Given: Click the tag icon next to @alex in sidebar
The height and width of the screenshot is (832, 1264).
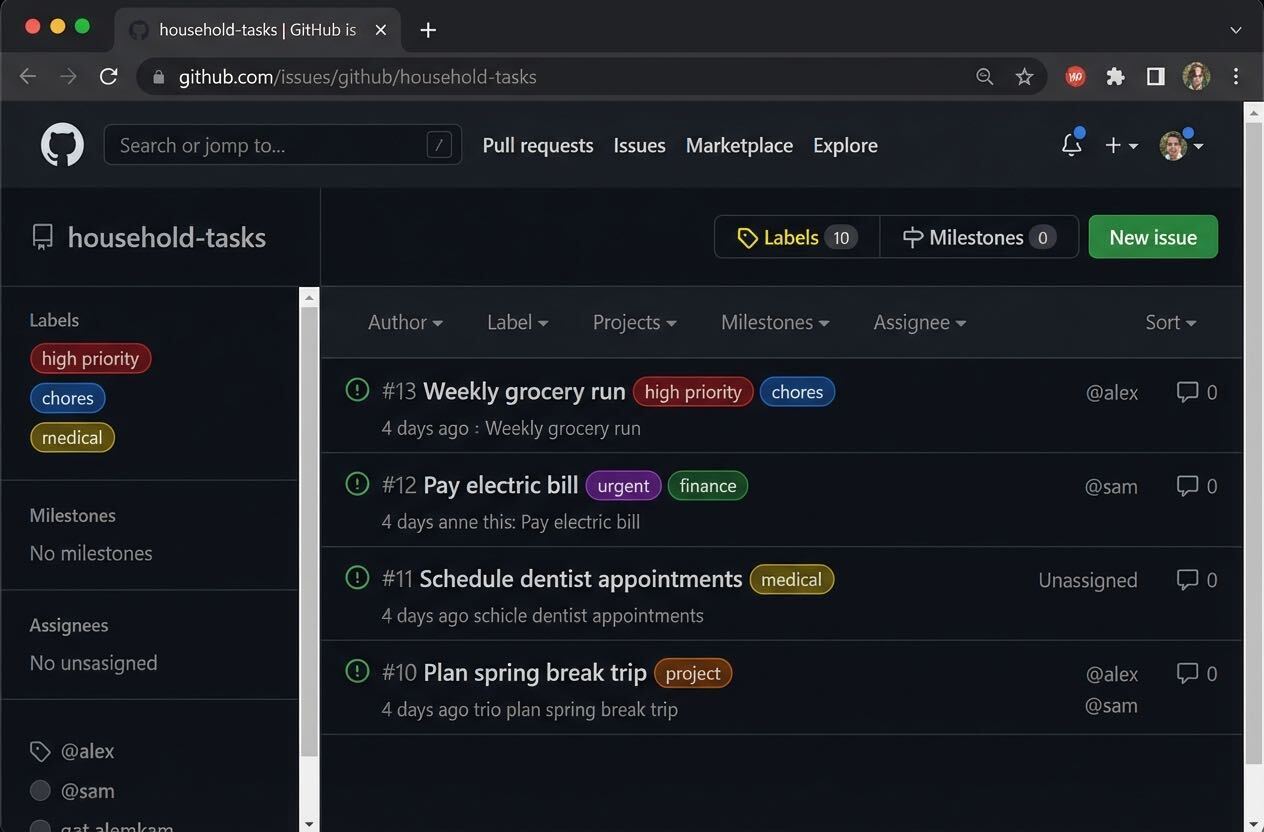Looking at the screenshot, I should [x=40, y=751].
